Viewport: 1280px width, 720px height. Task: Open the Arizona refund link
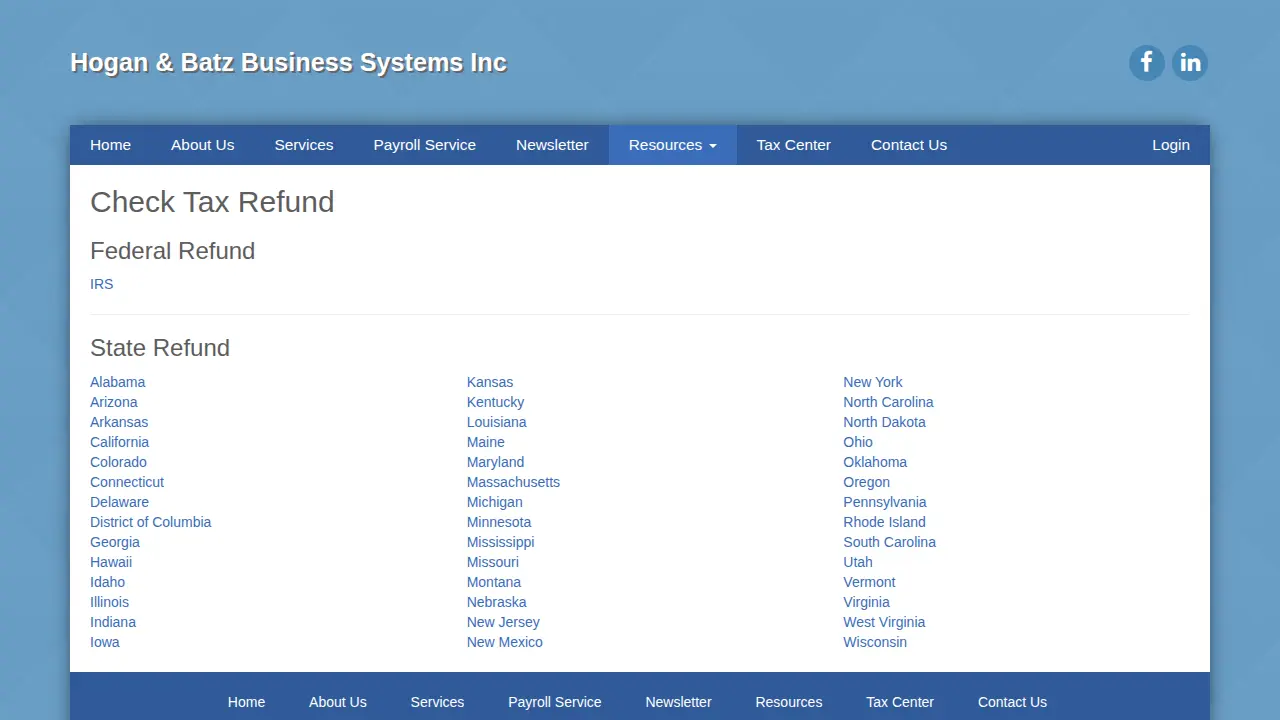point(114,402)
